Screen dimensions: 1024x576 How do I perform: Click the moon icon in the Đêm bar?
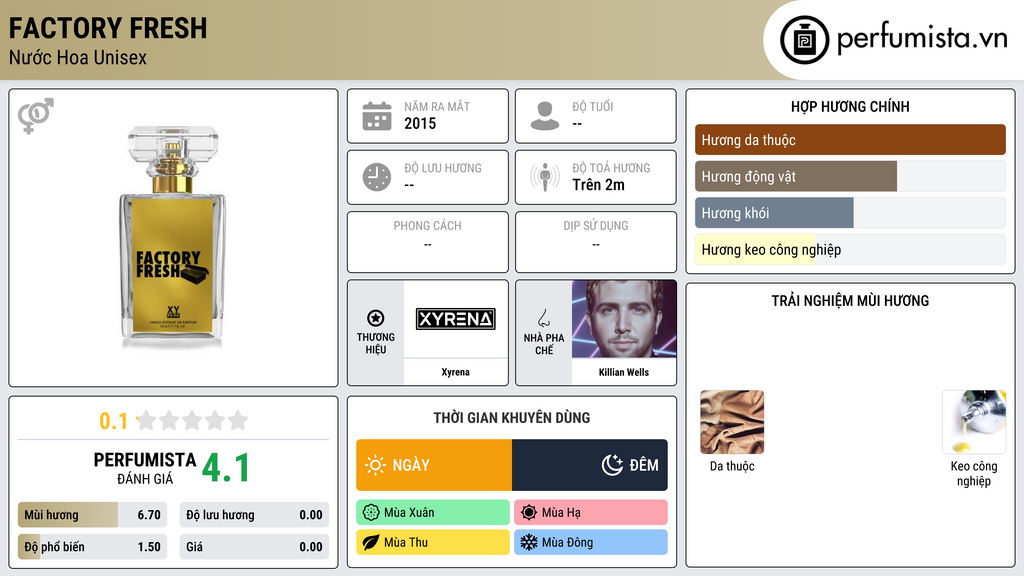point(612,465)
